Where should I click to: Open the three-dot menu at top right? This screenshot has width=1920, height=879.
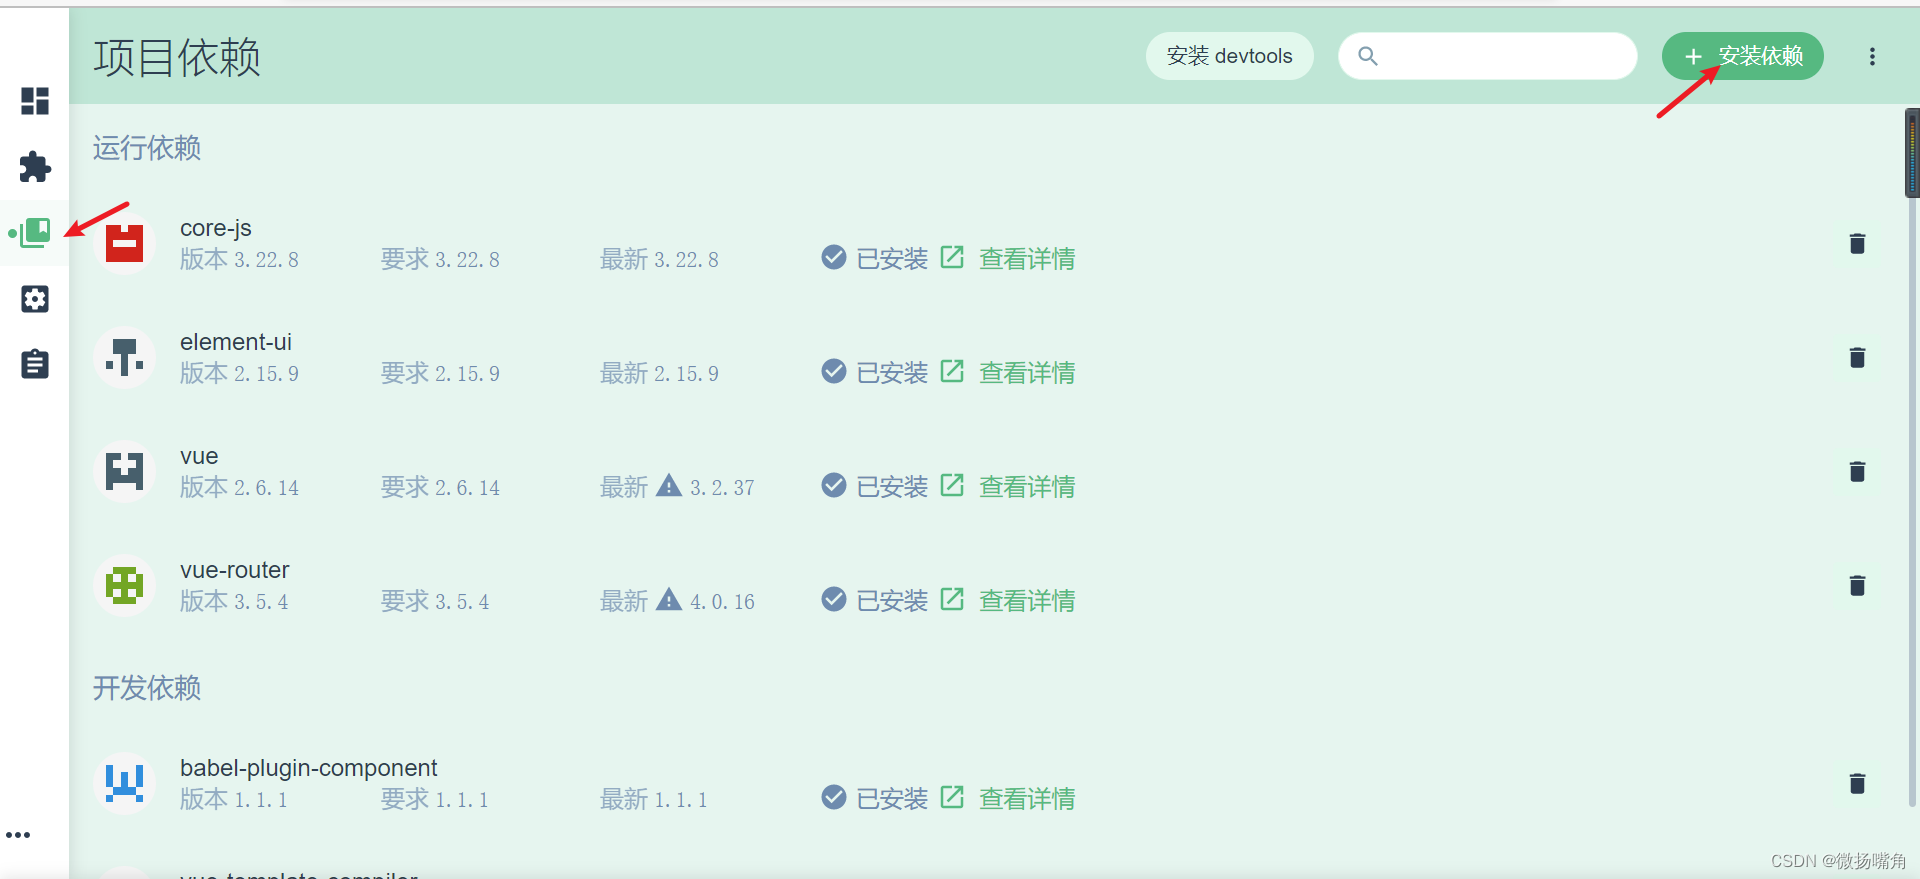(1872, 56)
